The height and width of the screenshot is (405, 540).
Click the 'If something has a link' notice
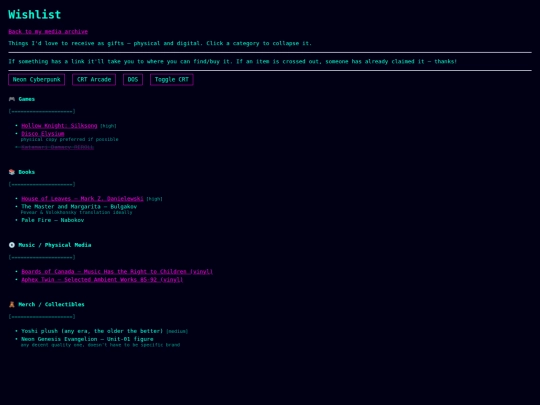point(232,62)
